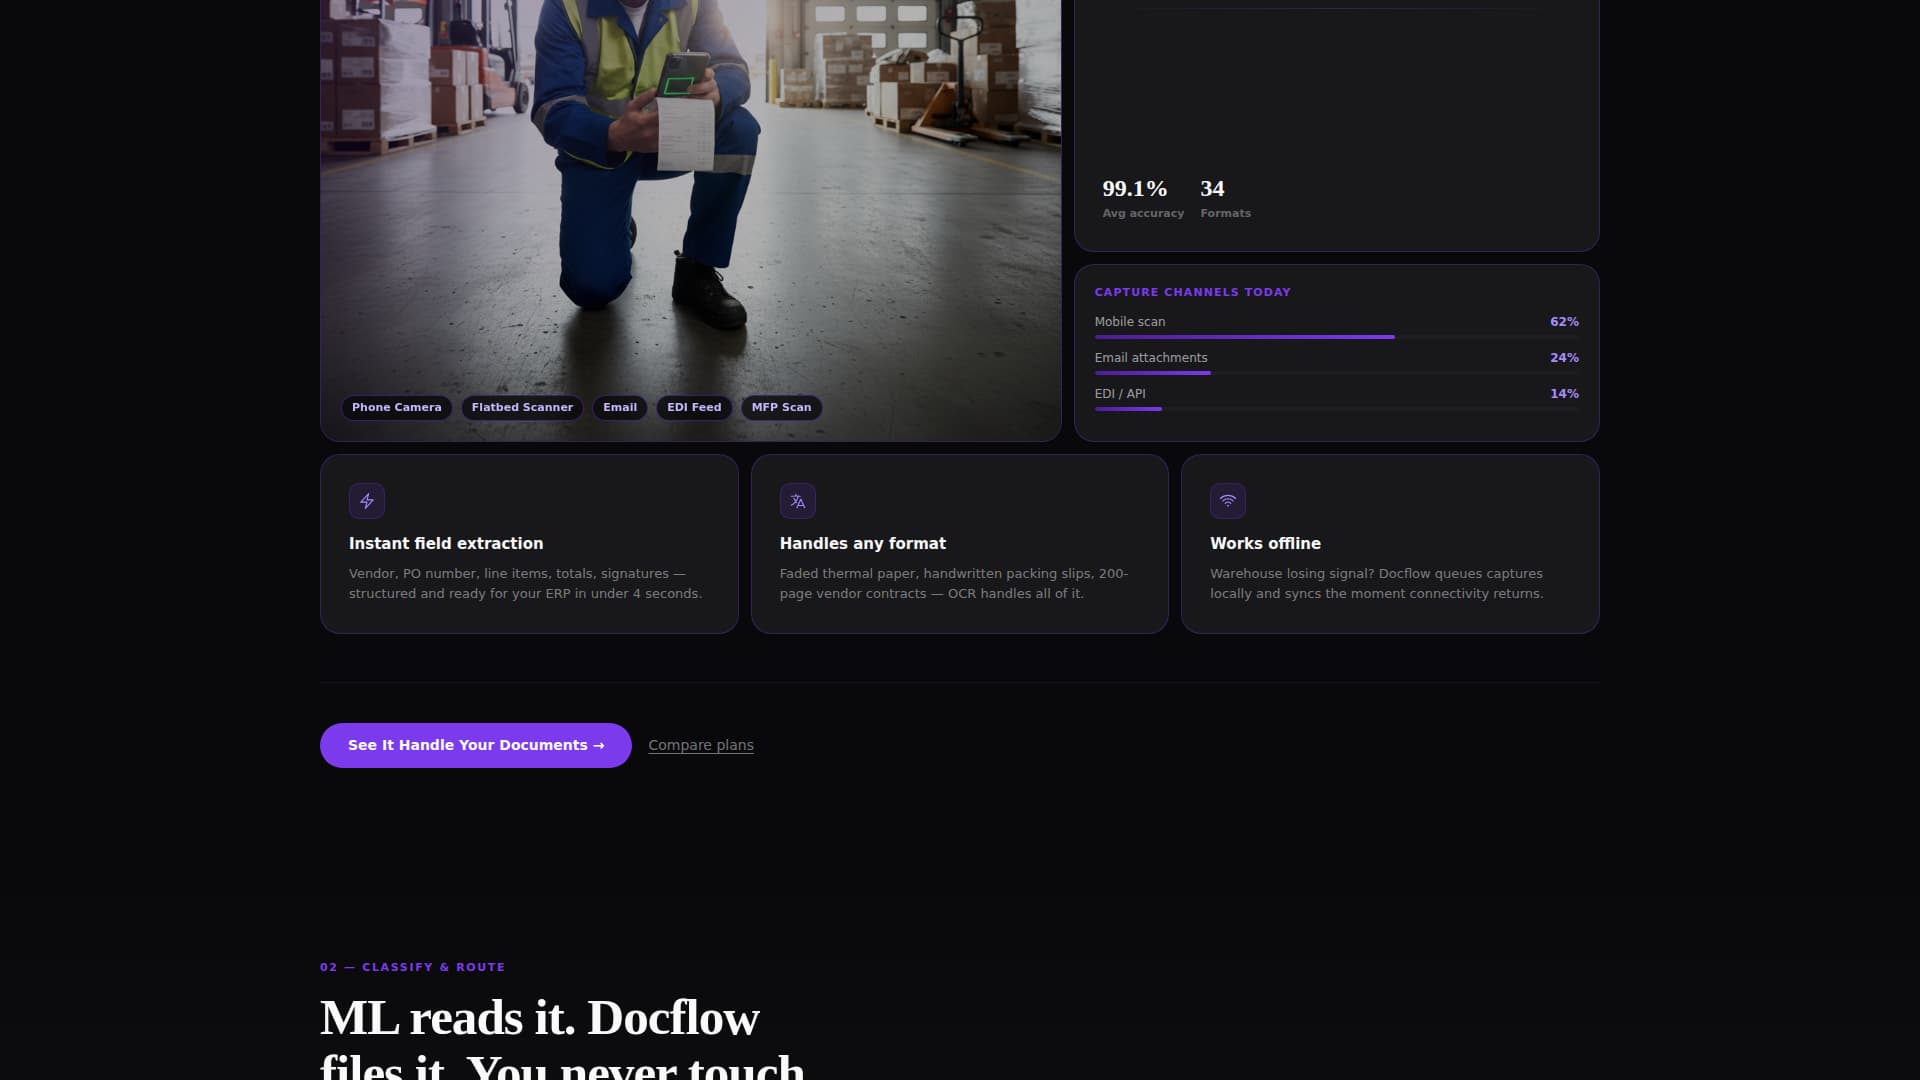The height and width of the screenshot is (1080, 1920).
Task: Click See It Handle Your Documents button
Action: point(476,745)
